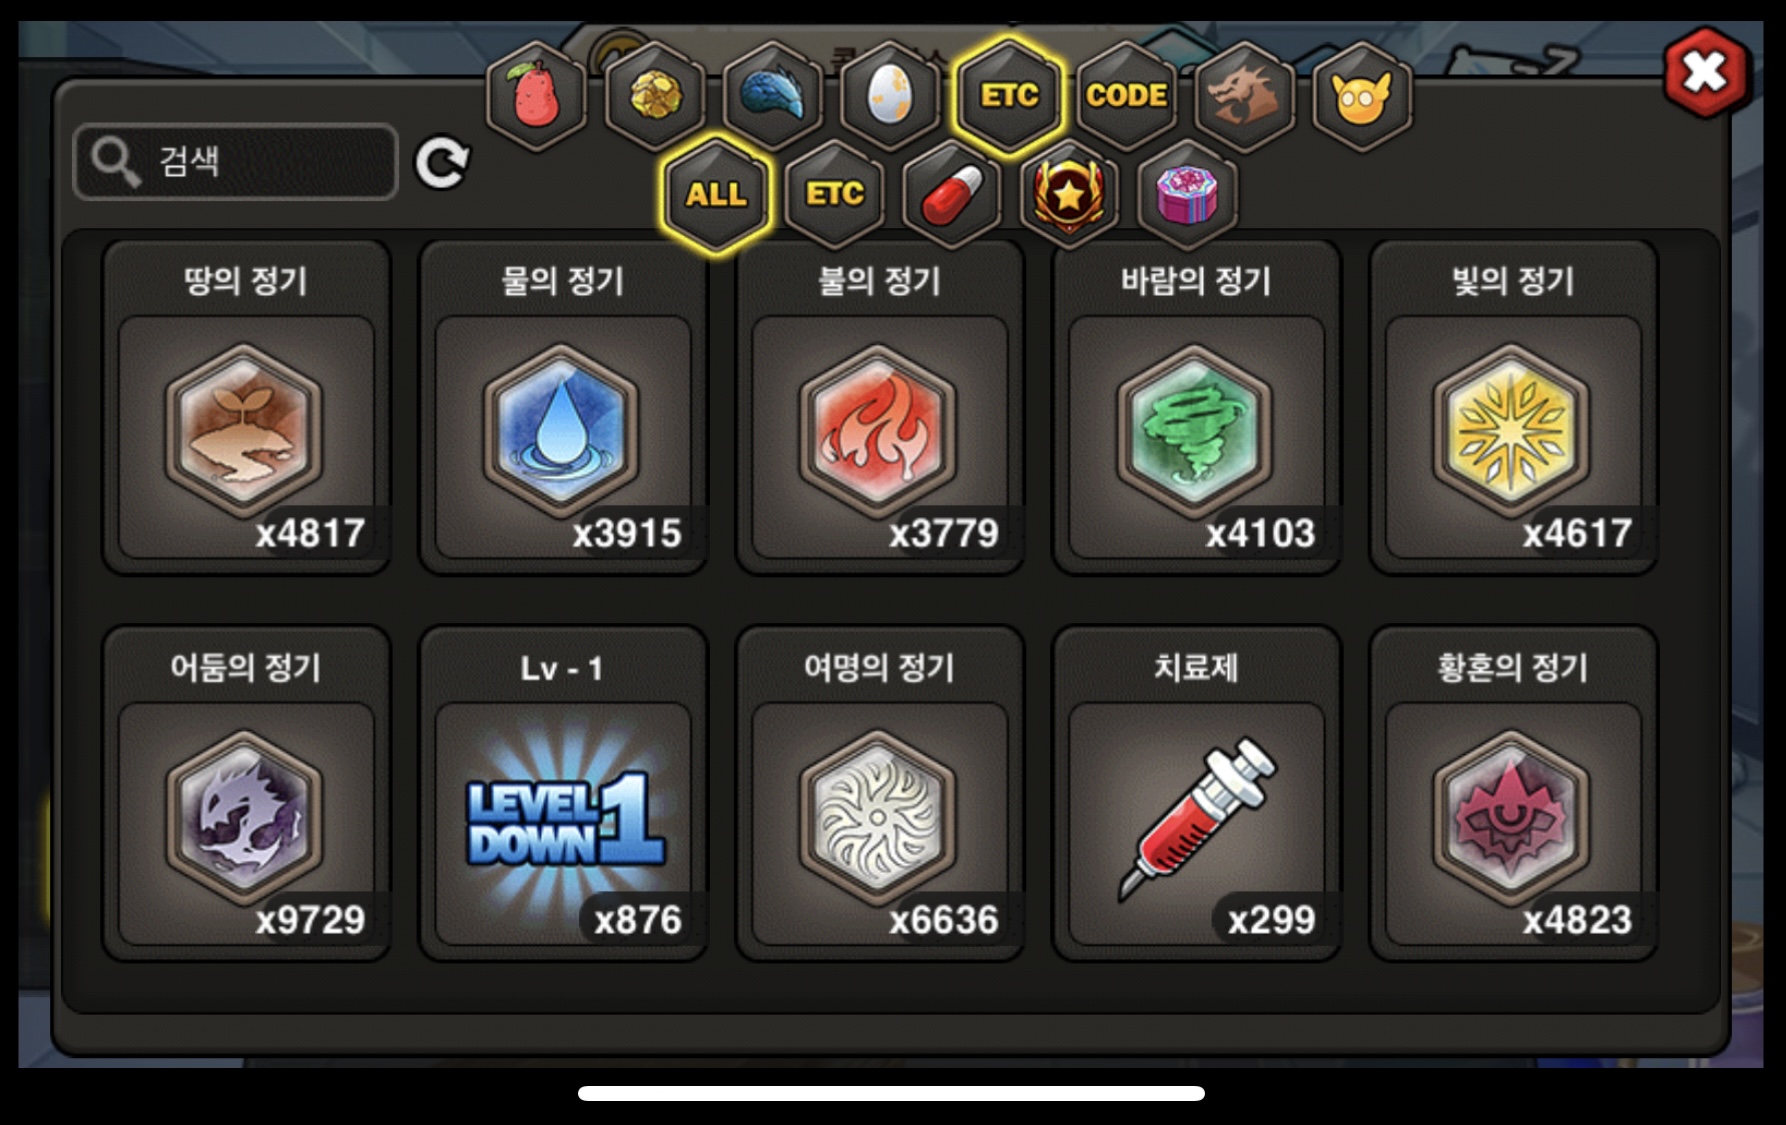Select the 불의 정기 fire essence item
The height and width of the screenshot is (1125, 1786).
(880, 408)
